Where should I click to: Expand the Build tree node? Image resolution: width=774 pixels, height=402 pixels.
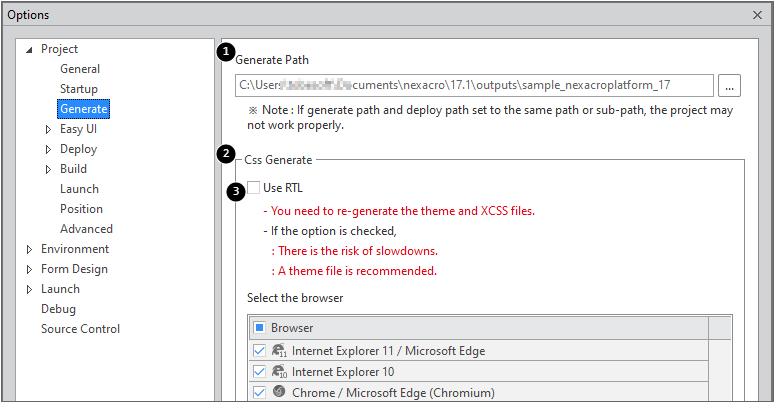[x=48, y=169]
